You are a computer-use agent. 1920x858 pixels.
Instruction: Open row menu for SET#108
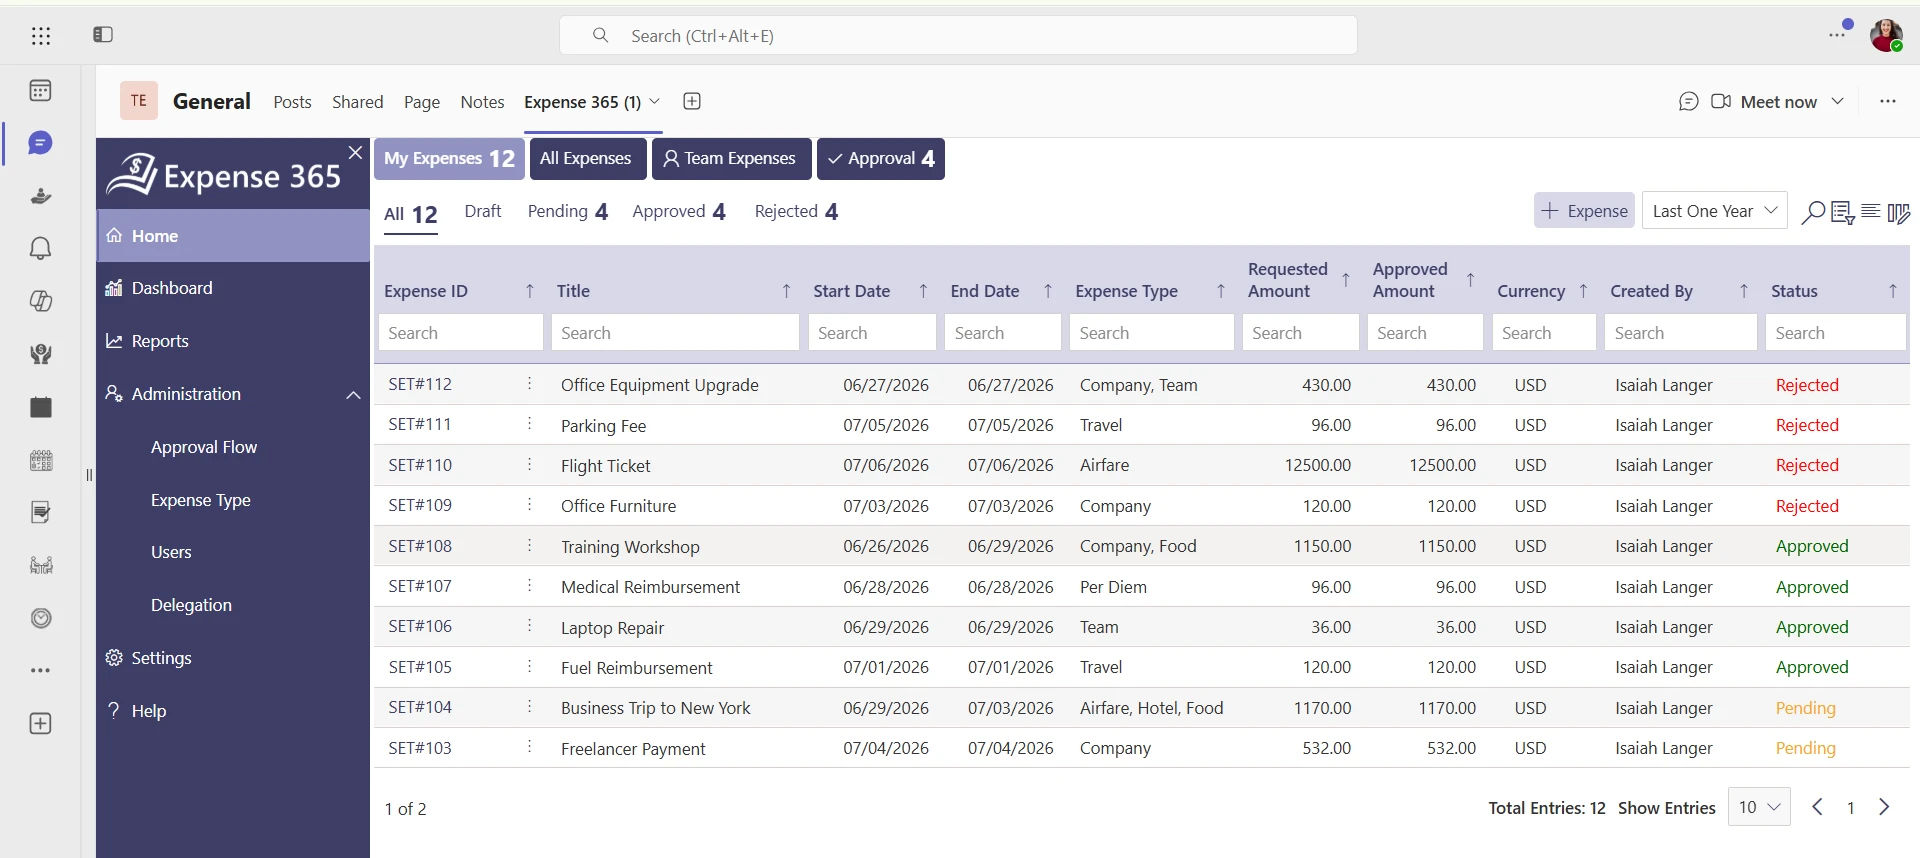point(529,546)
